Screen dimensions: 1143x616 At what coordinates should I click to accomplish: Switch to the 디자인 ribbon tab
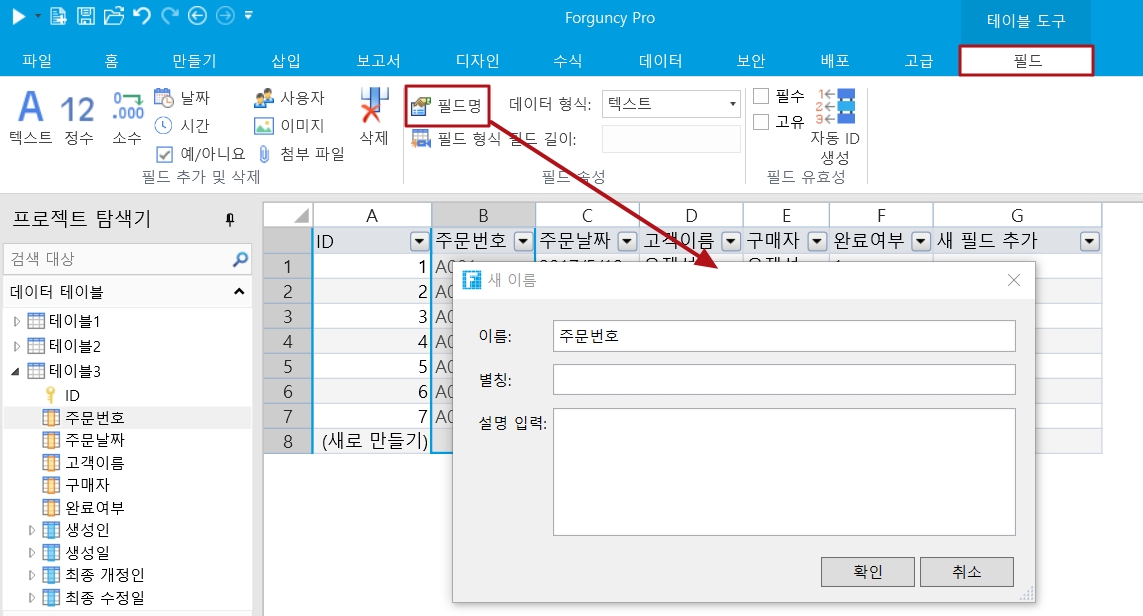[477, 60]
